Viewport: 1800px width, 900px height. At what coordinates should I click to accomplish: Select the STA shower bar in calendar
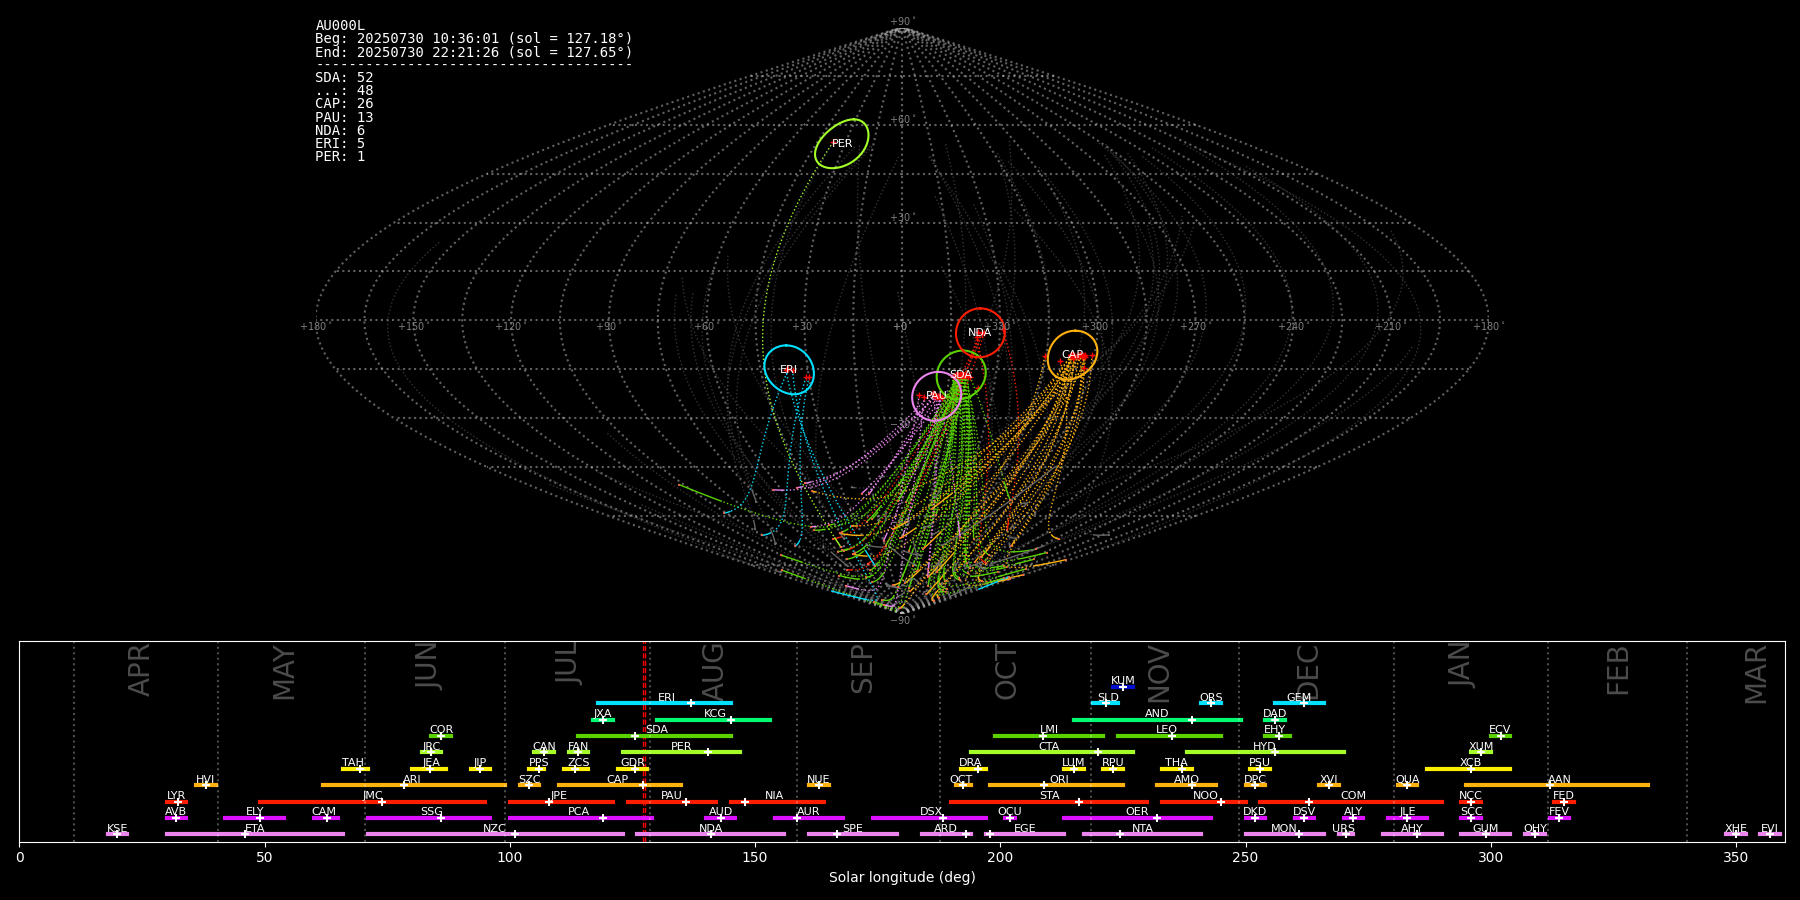coord(1049,802)
